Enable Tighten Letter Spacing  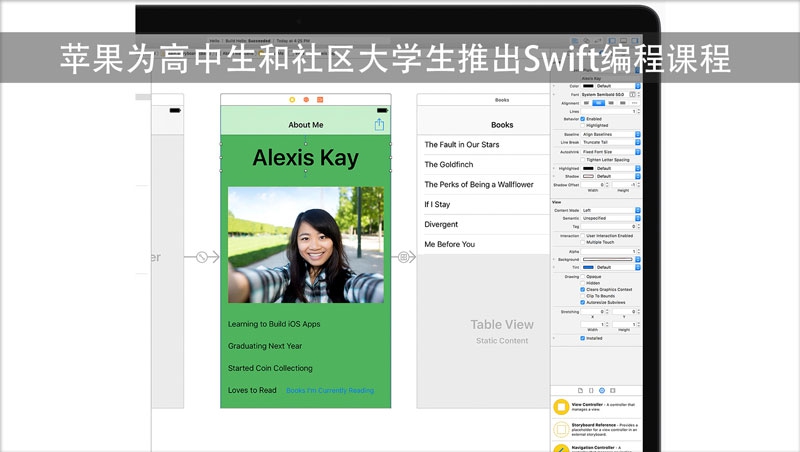[x=583, y=160]
